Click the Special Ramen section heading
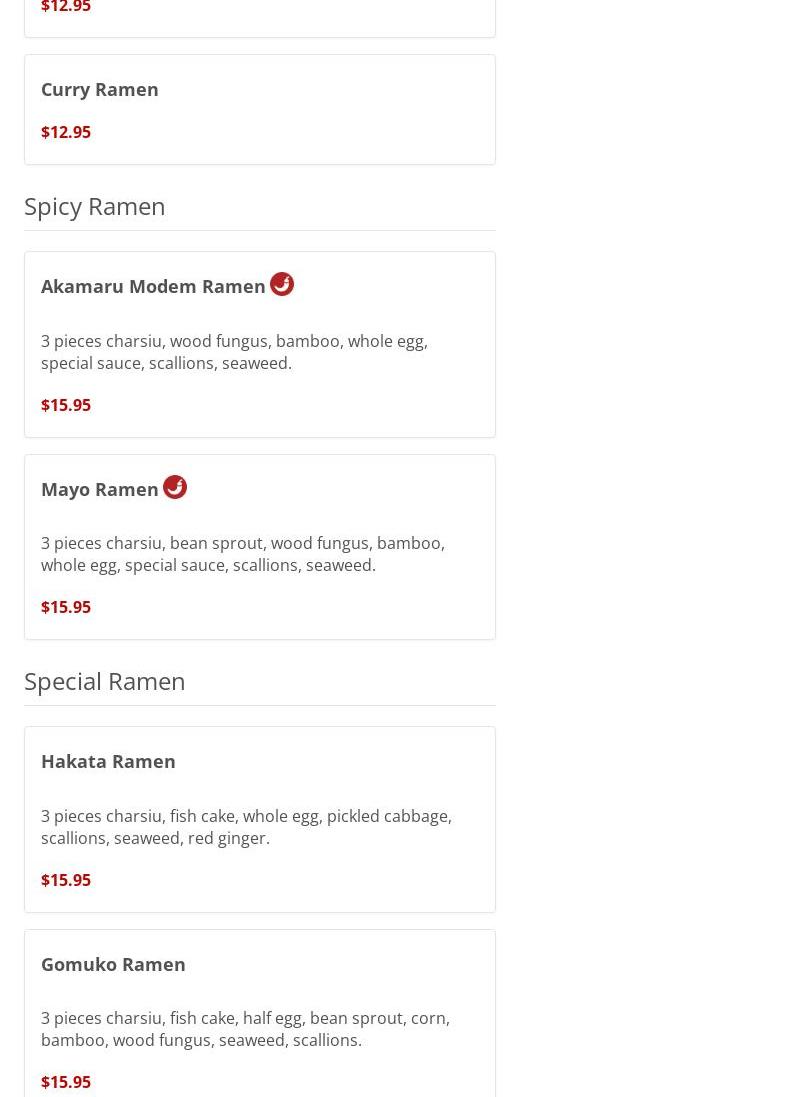This screenshot has height=1097, width=785. click(104, 681)
